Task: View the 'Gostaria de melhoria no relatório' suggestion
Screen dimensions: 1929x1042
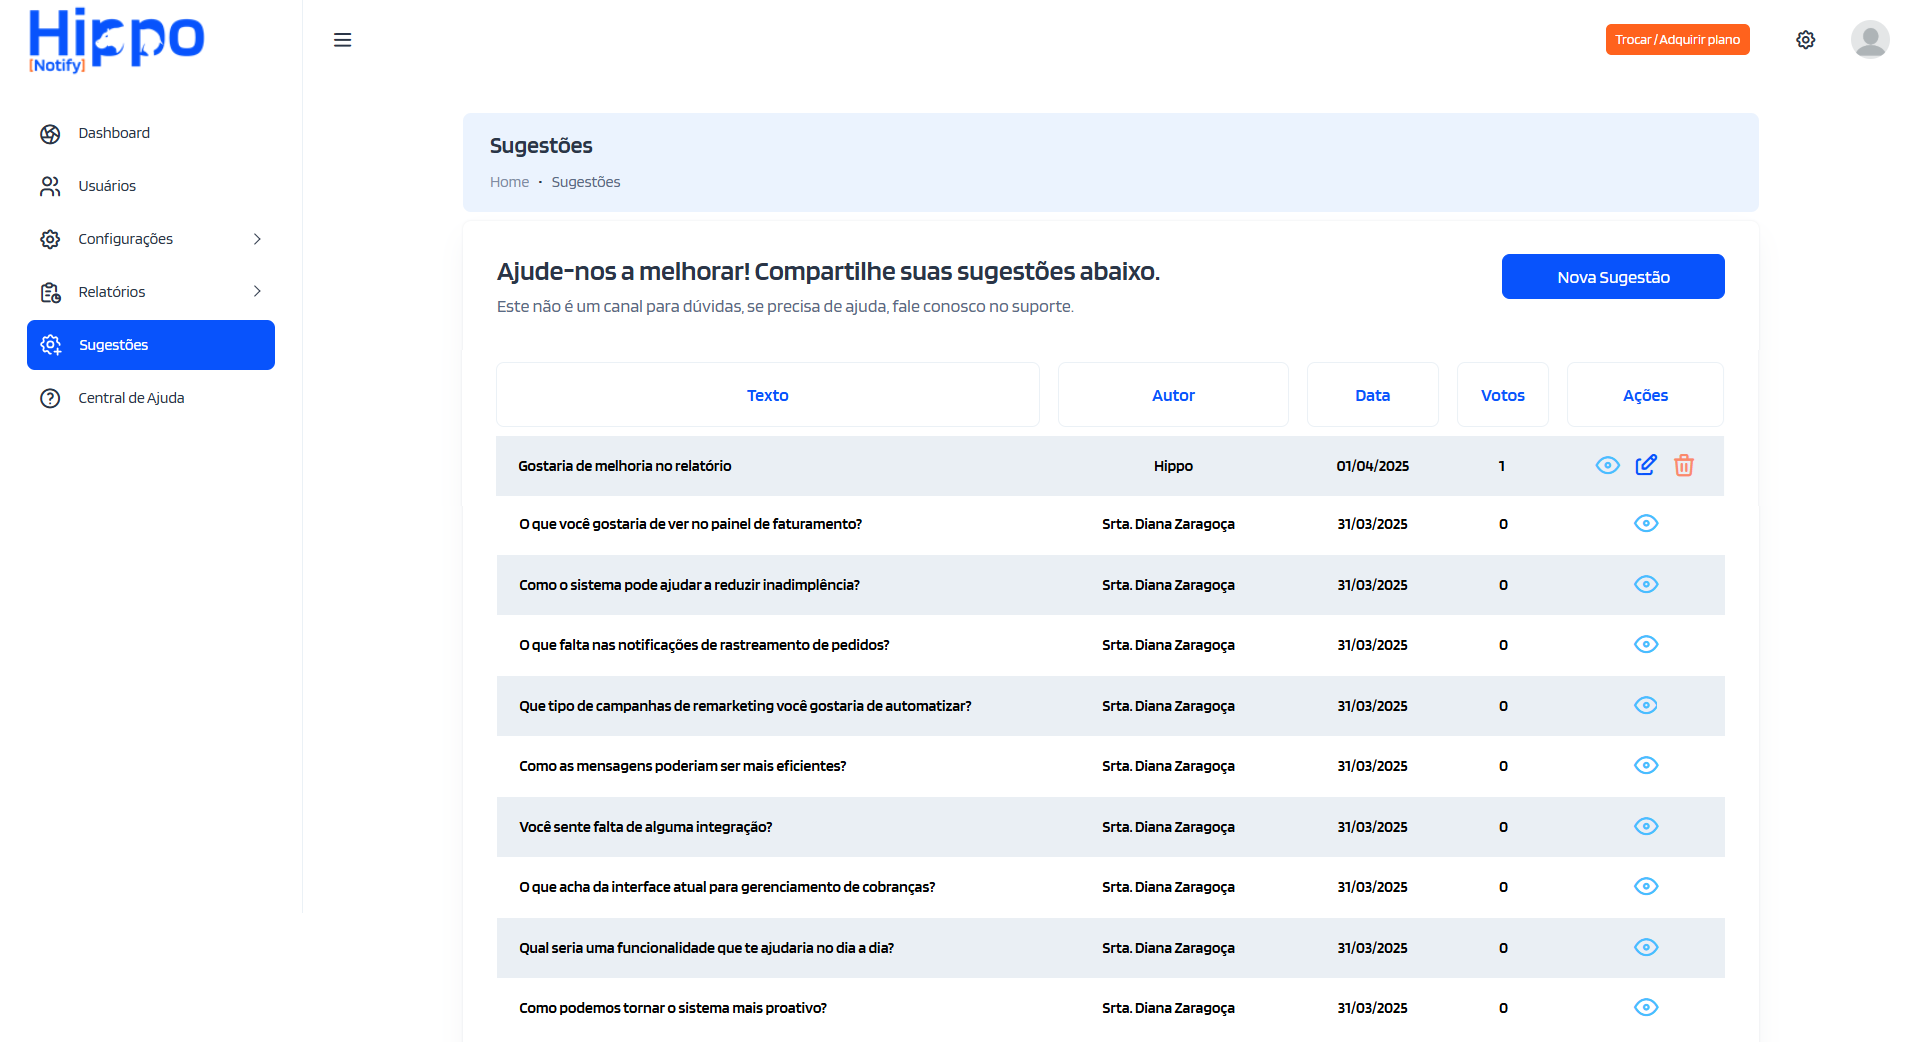Action: tap(1607, 465)
